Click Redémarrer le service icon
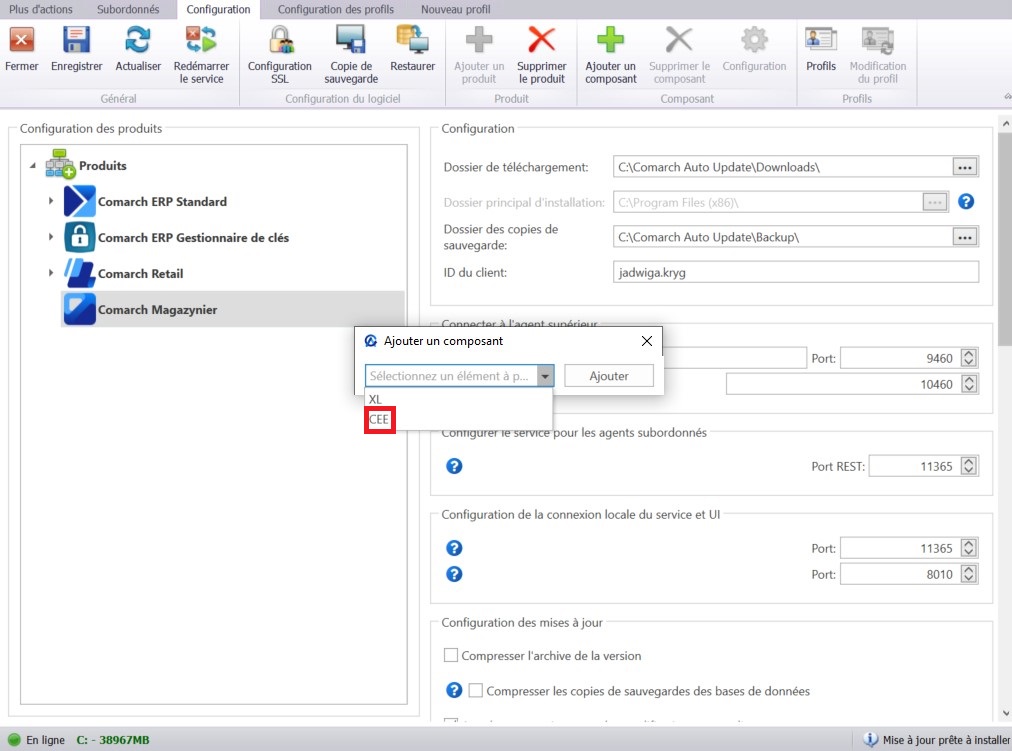This screenshot has width=1012, height=751. (x=201, y=40)
